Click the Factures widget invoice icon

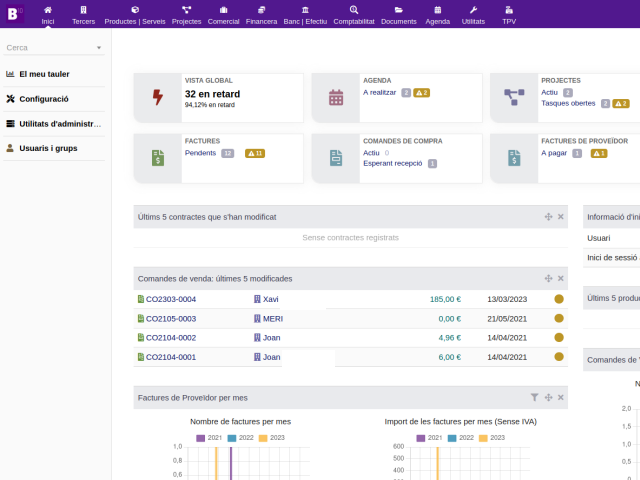[x=158, y=158]
